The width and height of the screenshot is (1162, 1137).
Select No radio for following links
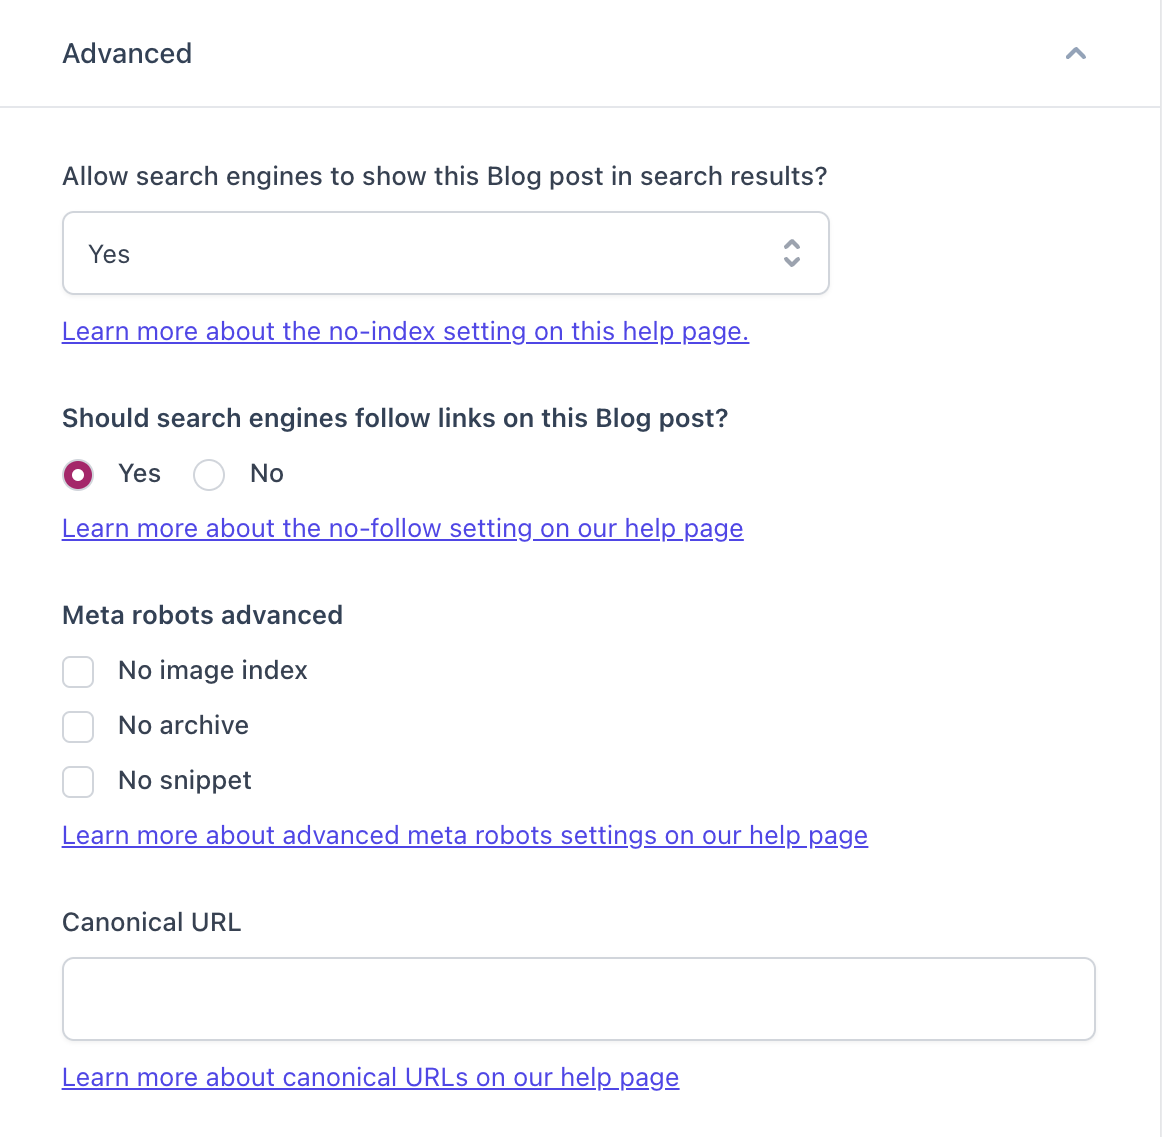209,475
